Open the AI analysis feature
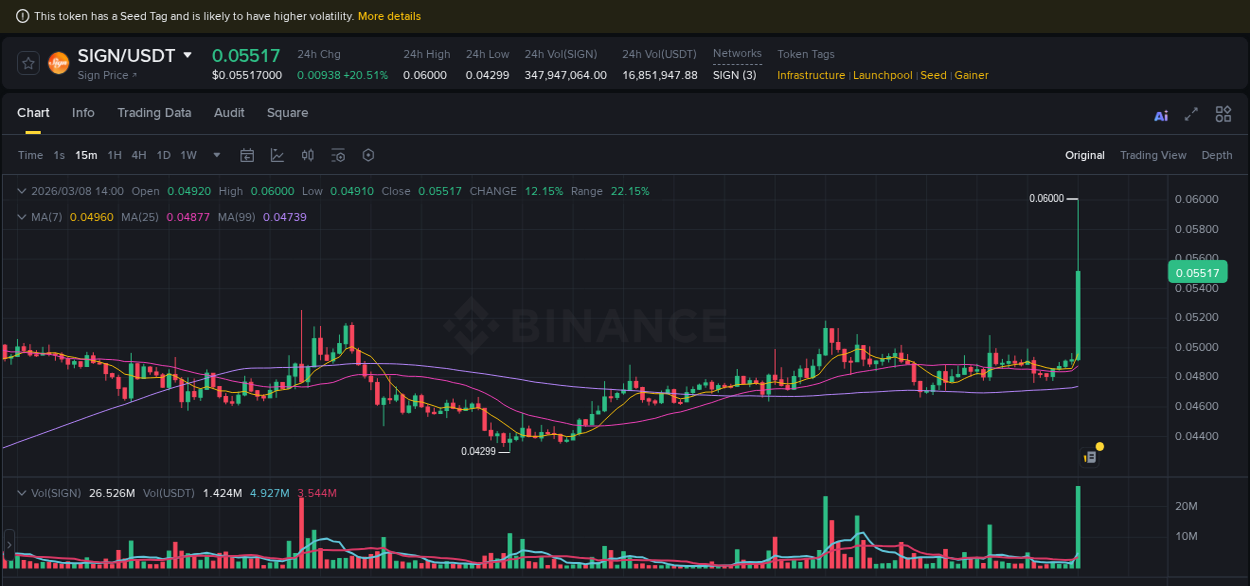Viewport: 1250px width, 586px height. click(x=1161, y=115)
